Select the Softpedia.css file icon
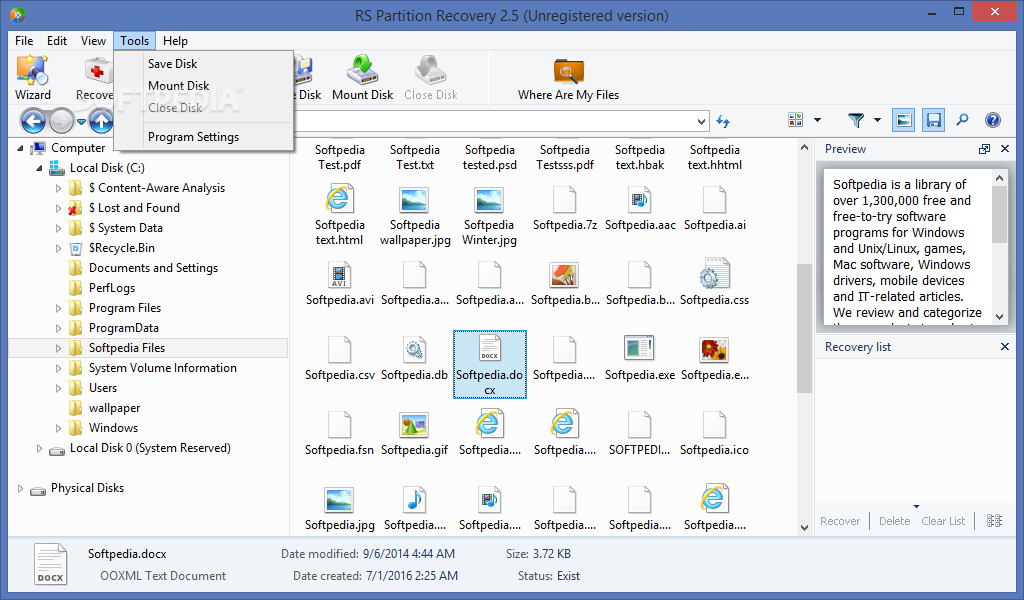Viewport: 1024px width, 600px height. click(714, 274)
